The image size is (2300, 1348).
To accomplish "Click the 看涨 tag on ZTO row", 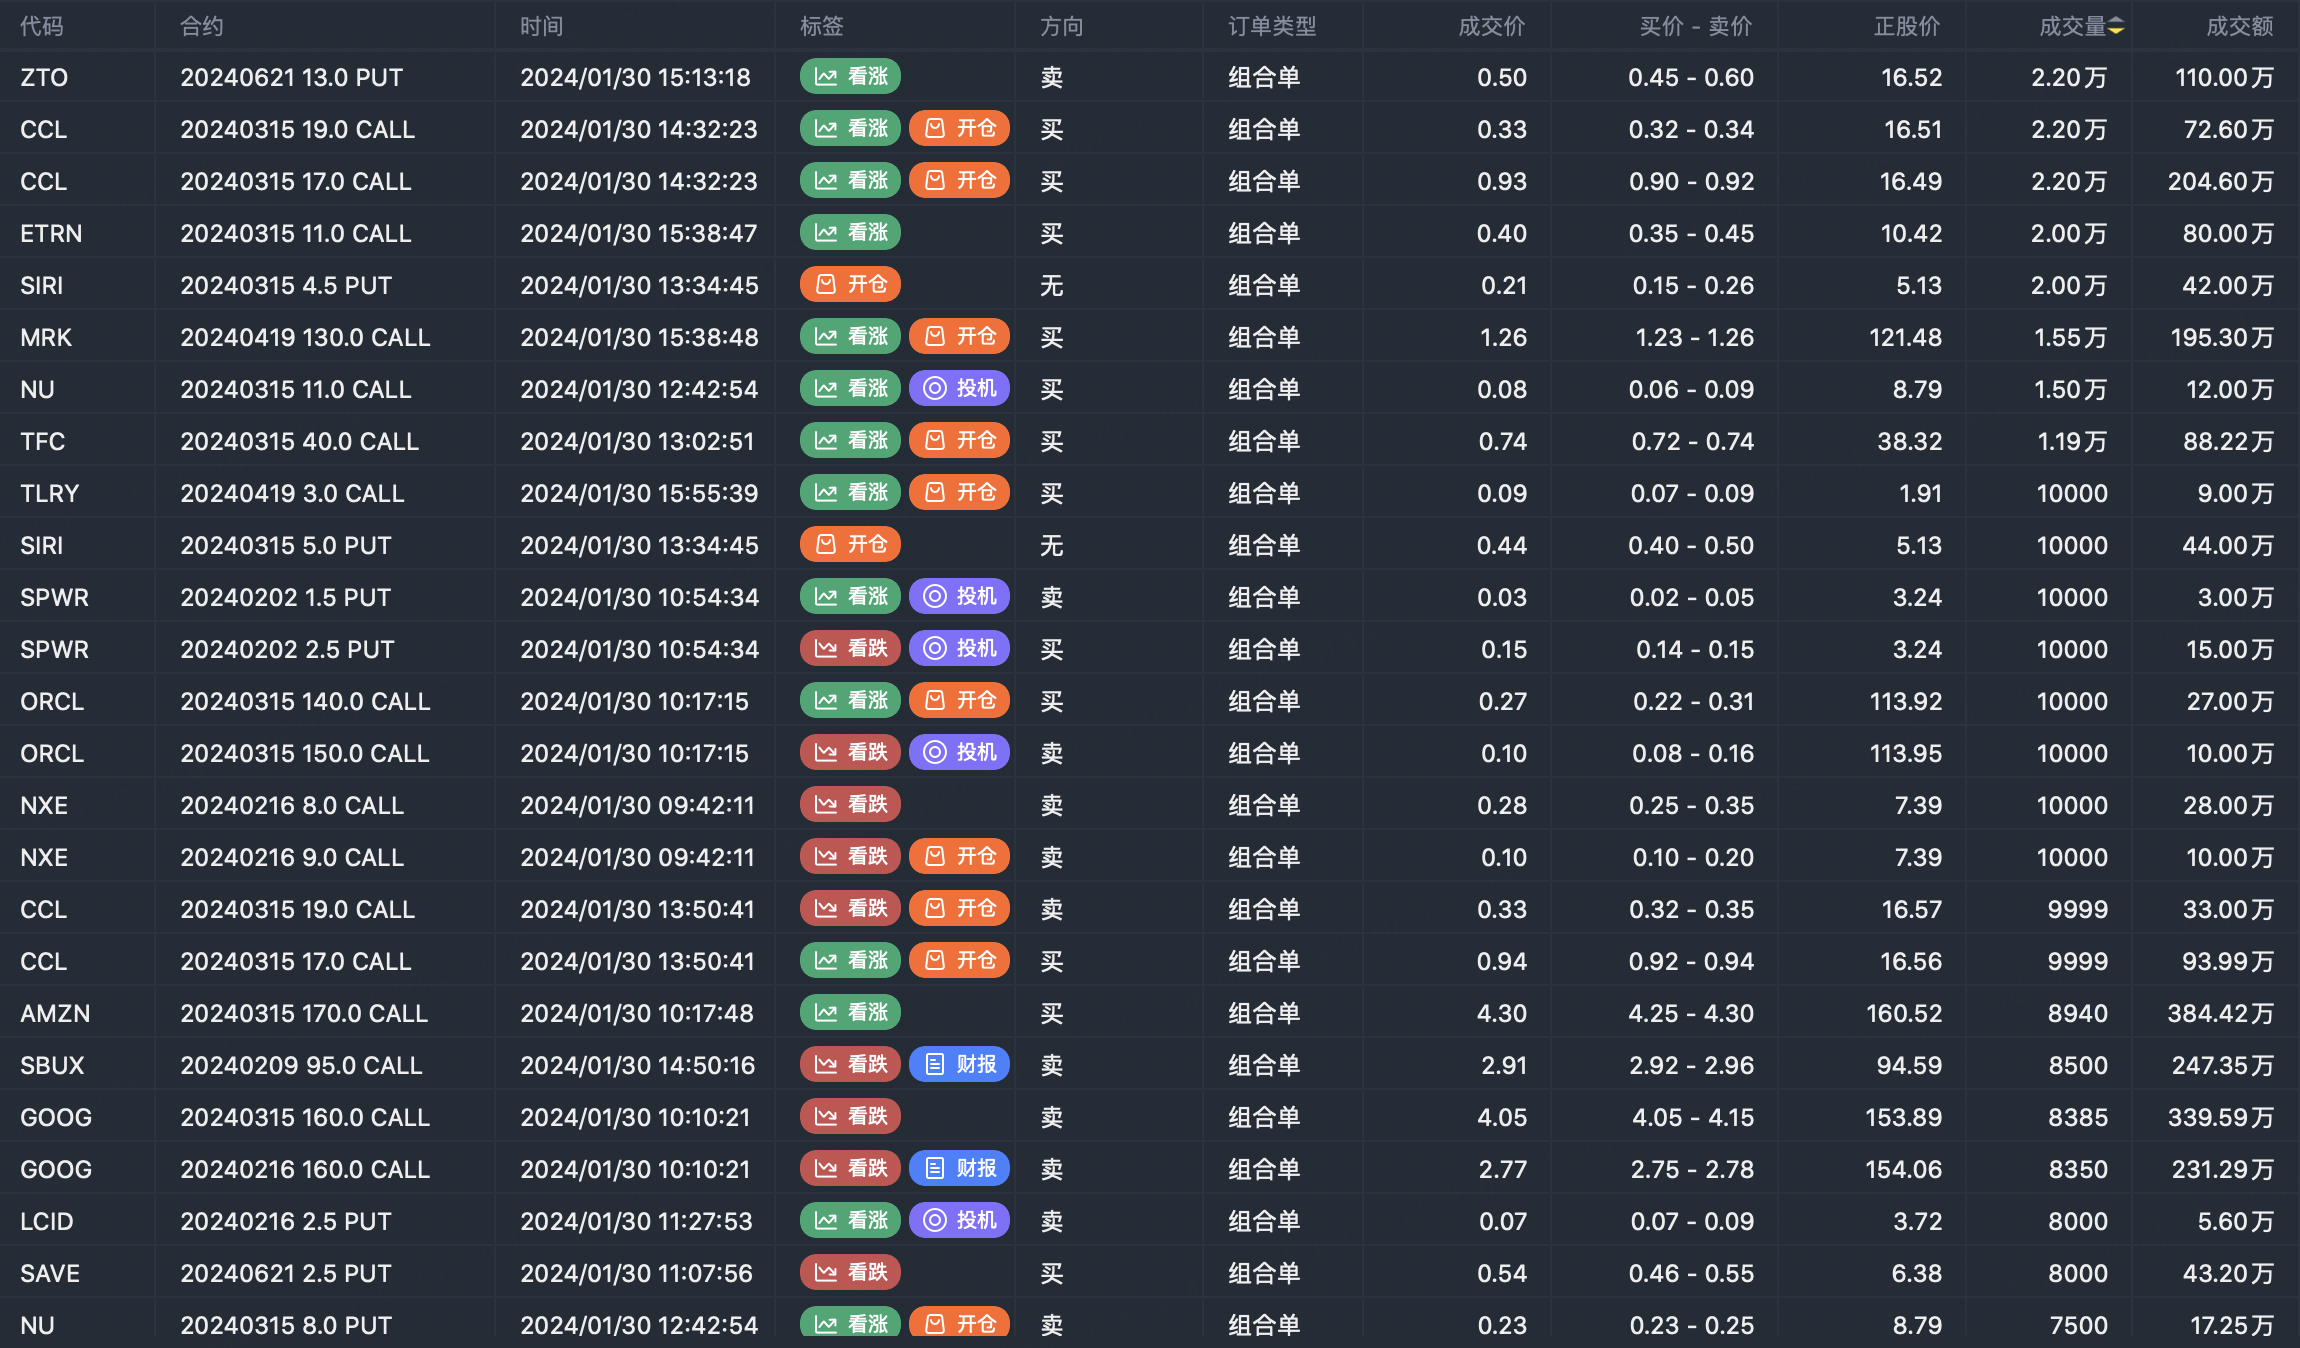I will point(850,77).
